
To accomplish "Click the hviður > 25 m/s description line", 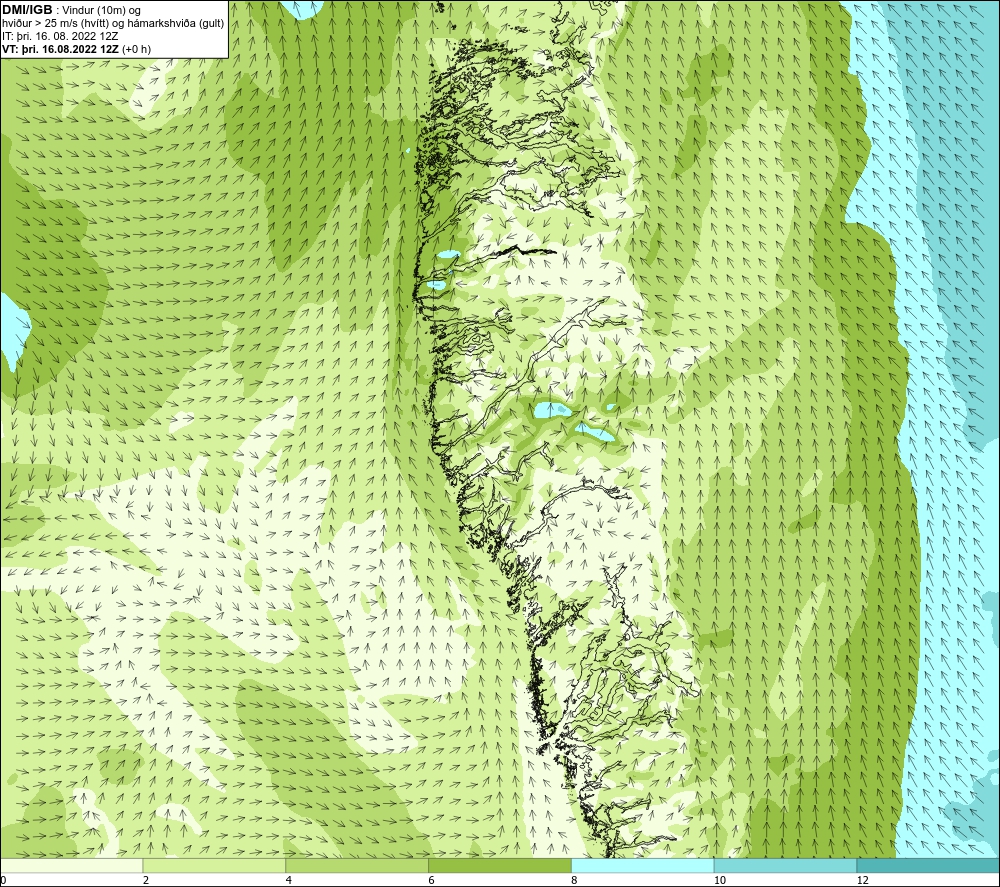I will point(113,24).
